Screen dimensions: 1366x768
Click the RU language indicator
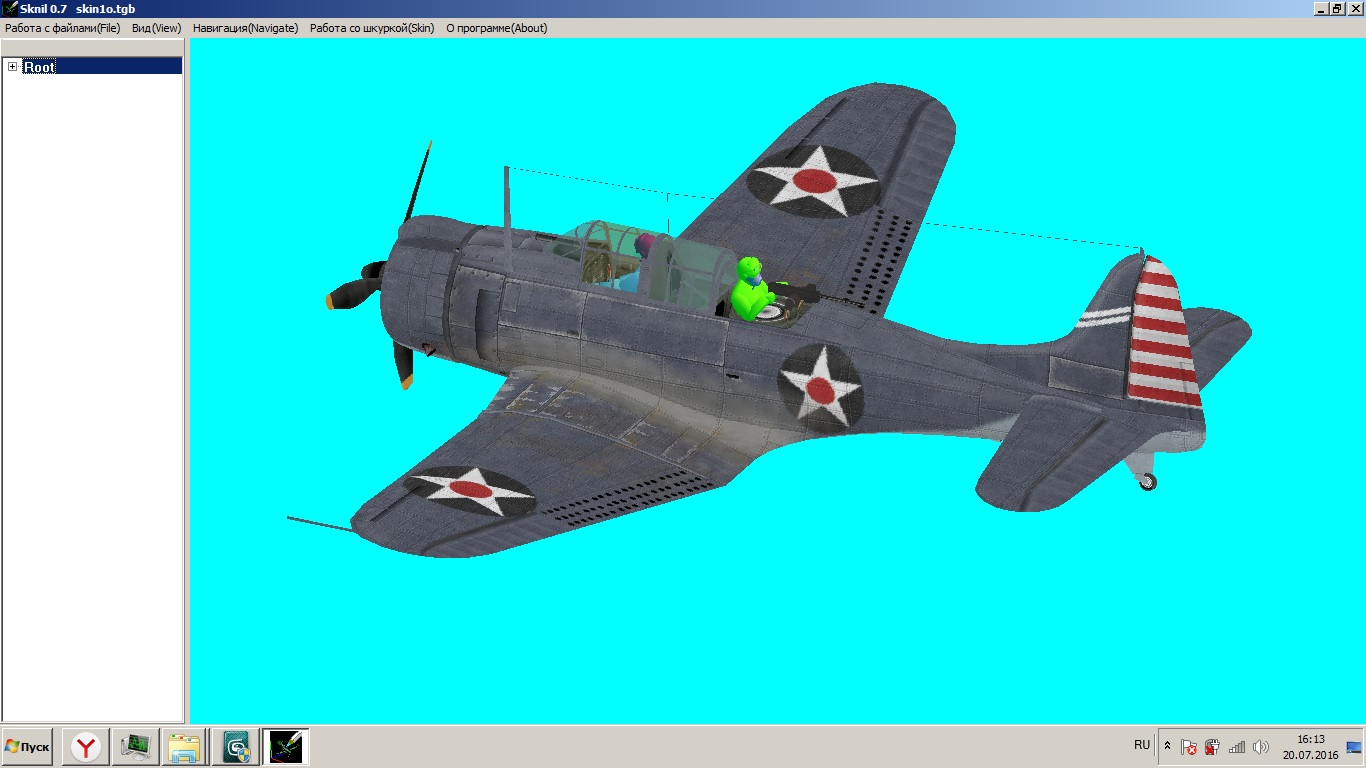click(1142, 745)
